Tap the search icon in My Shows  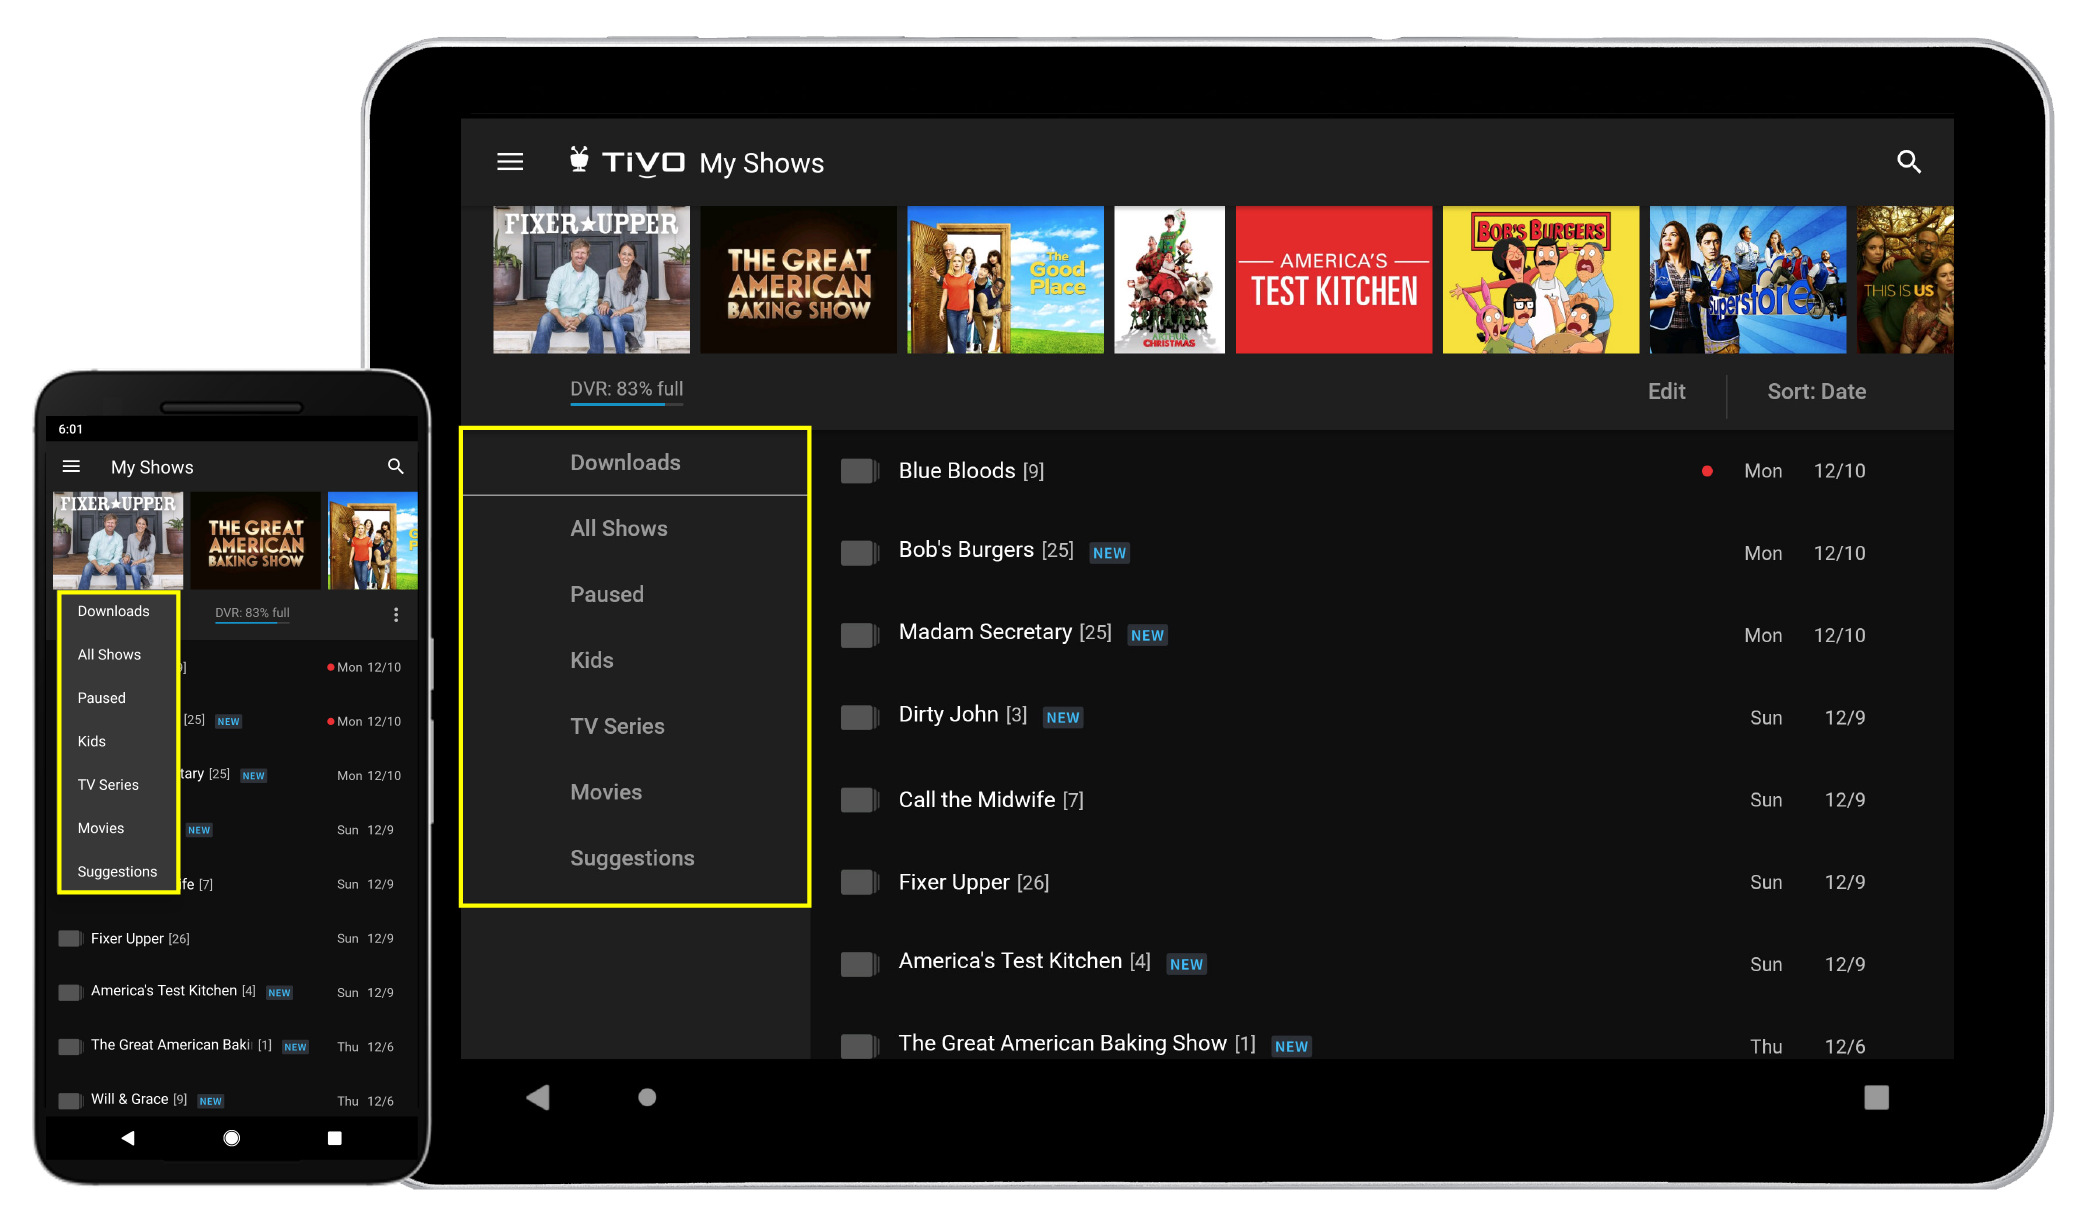coord(1909,162)
